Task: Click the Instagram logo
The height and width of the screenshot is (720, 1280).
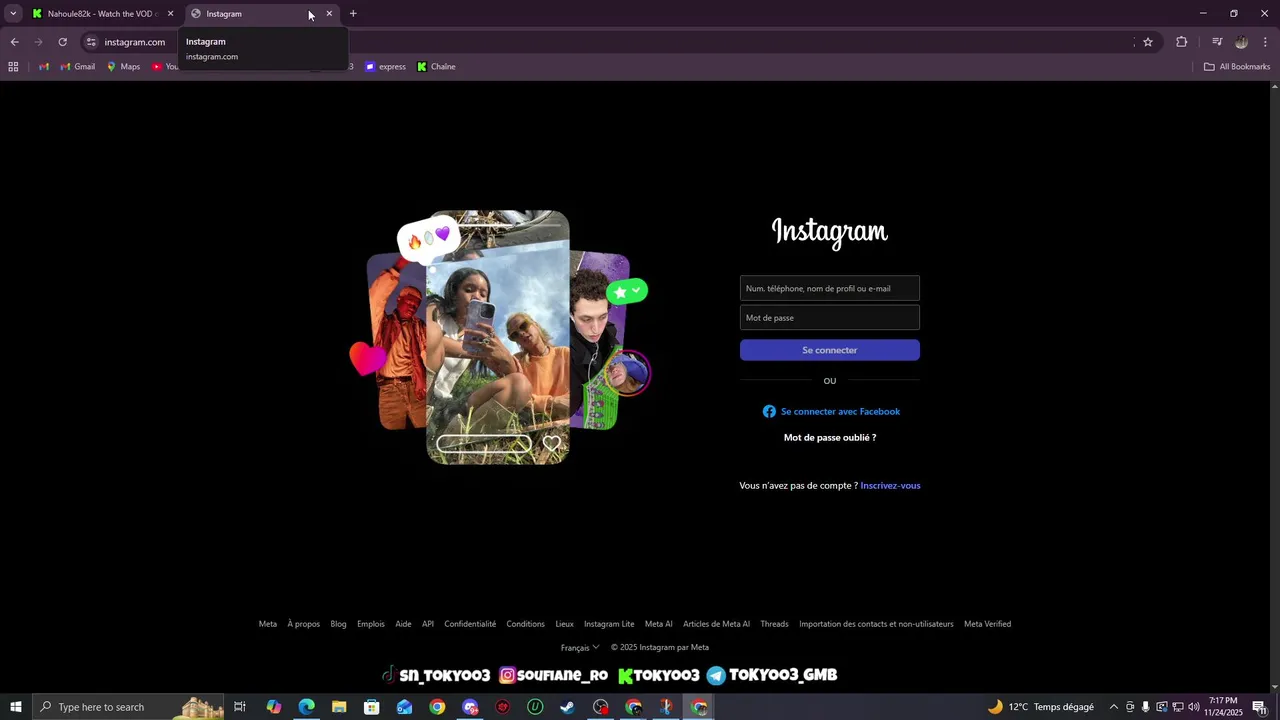Action: [830, 232]
